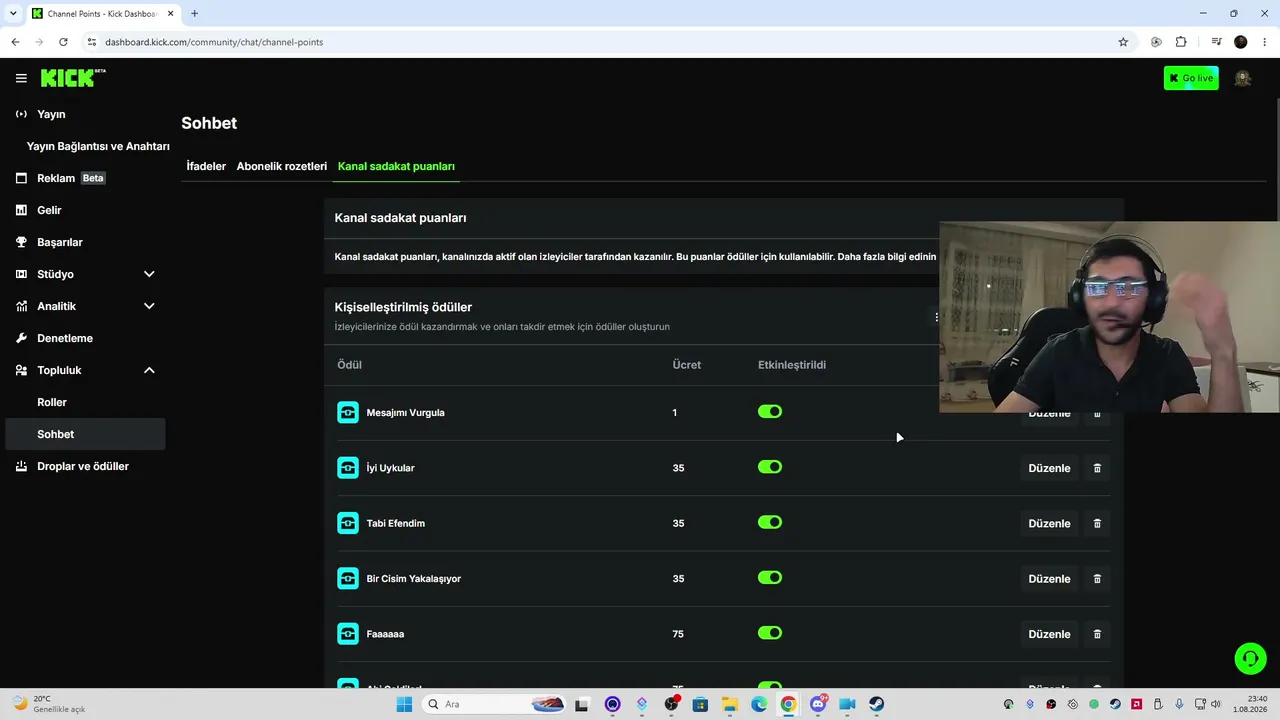Go back to the previous page
The height and width of the screenshot is (720, 1280).
pyautogui.click(x=15, y=42)
